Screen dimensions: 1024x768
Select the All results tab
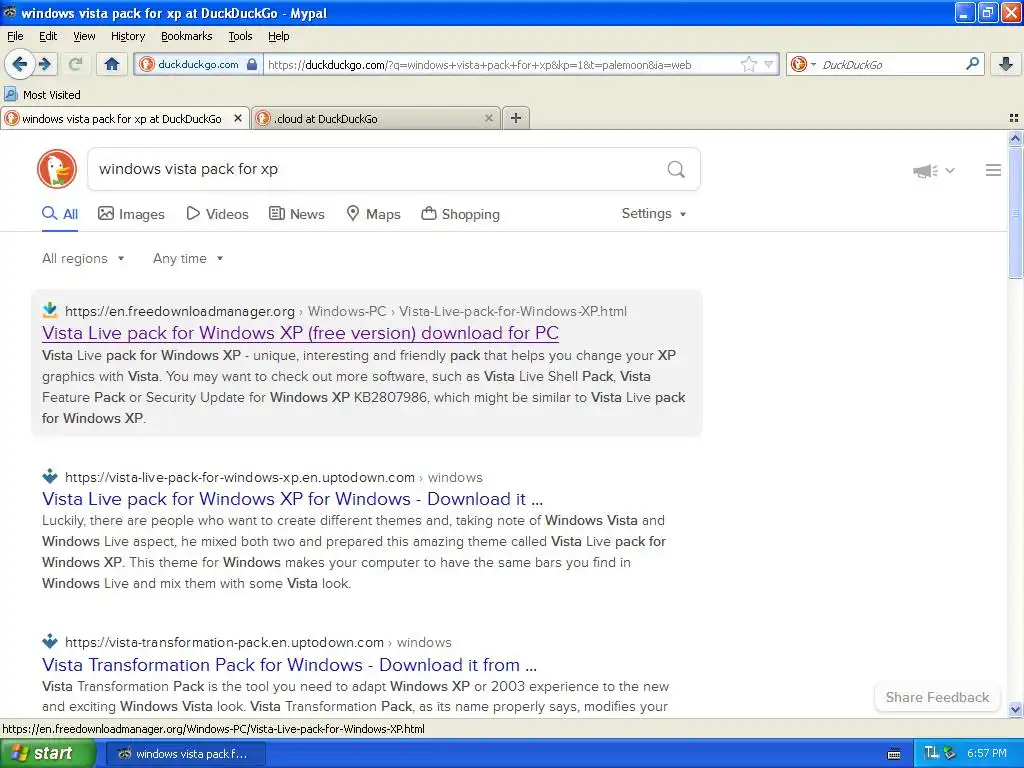(60, 214)
